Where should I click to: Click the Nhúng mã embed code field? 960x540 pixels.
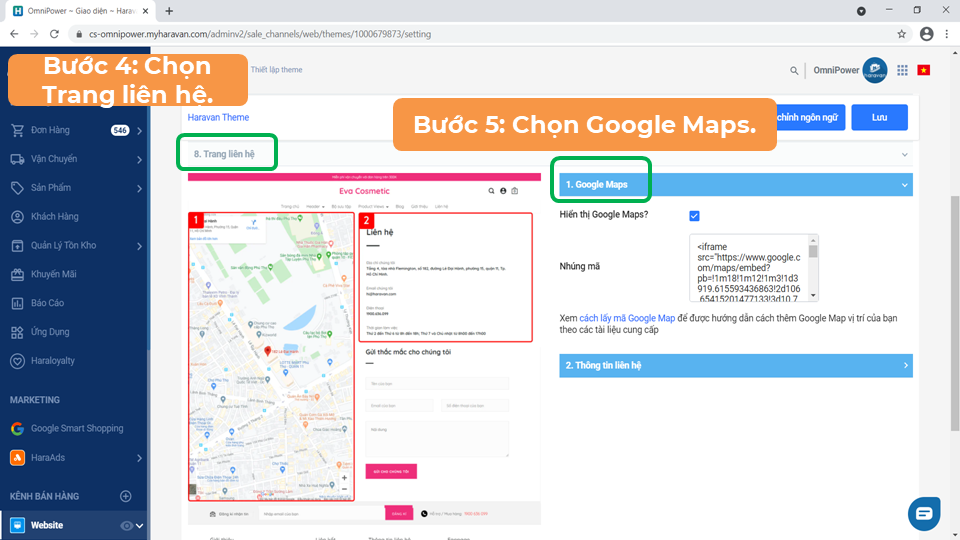click(x=750, y=268)
